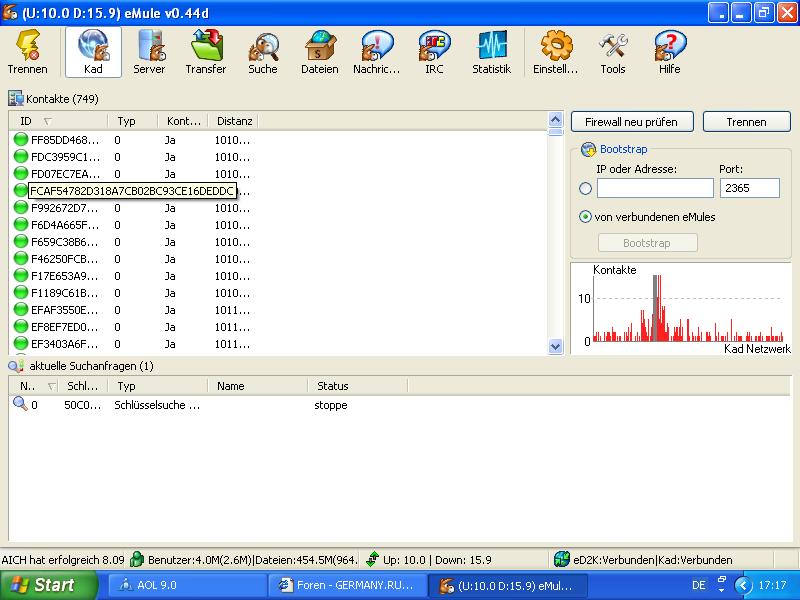Click the up/down arrows status bar icon
The image size is (800, 600).
[373, 560]
